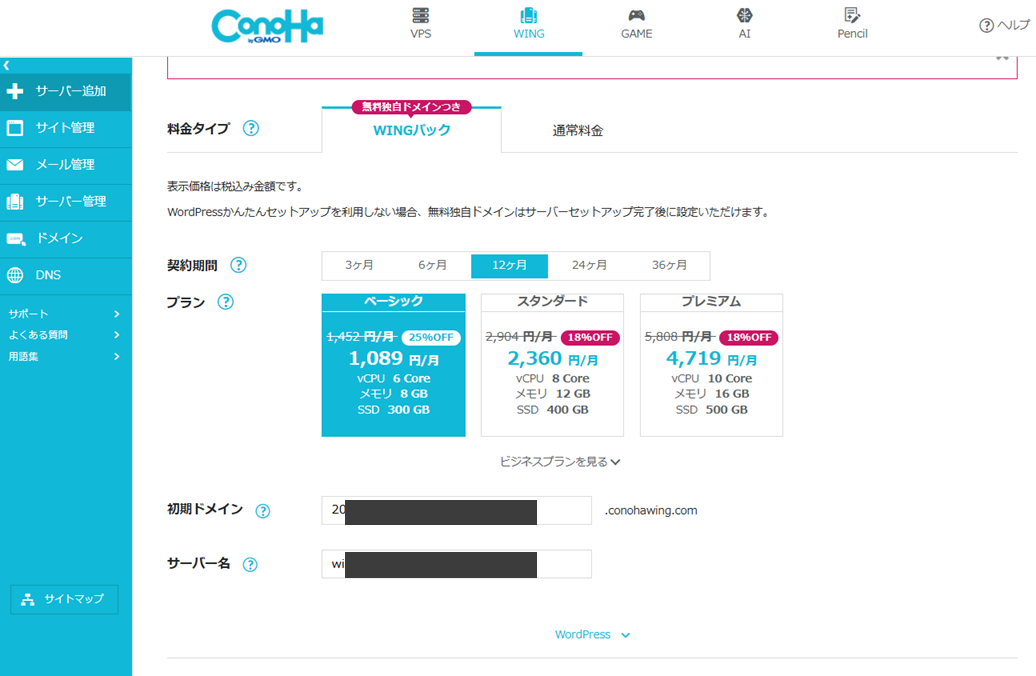Select the 通常料金 pricing tab
Image resolution: width=1036 pixels, height=676 pixels.
(x=577, y=131)
